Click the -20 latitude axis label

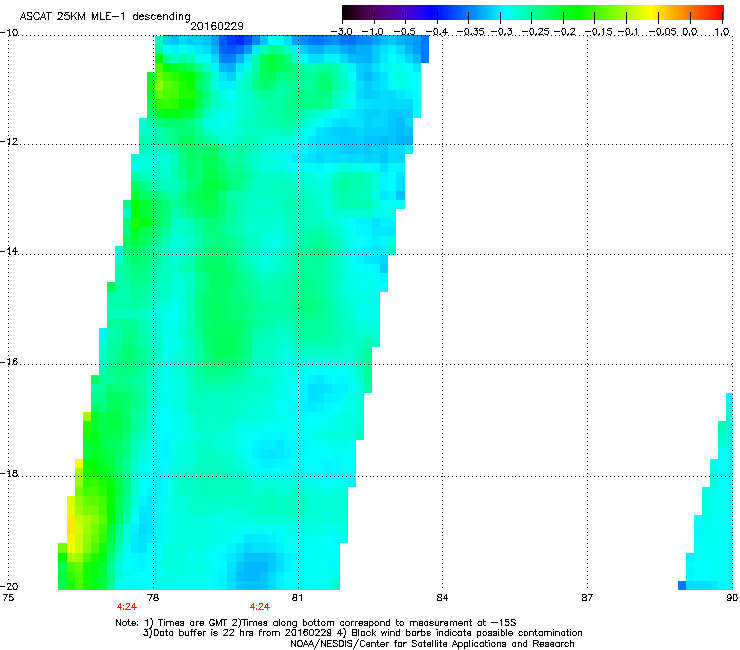(x=9, y=586)
